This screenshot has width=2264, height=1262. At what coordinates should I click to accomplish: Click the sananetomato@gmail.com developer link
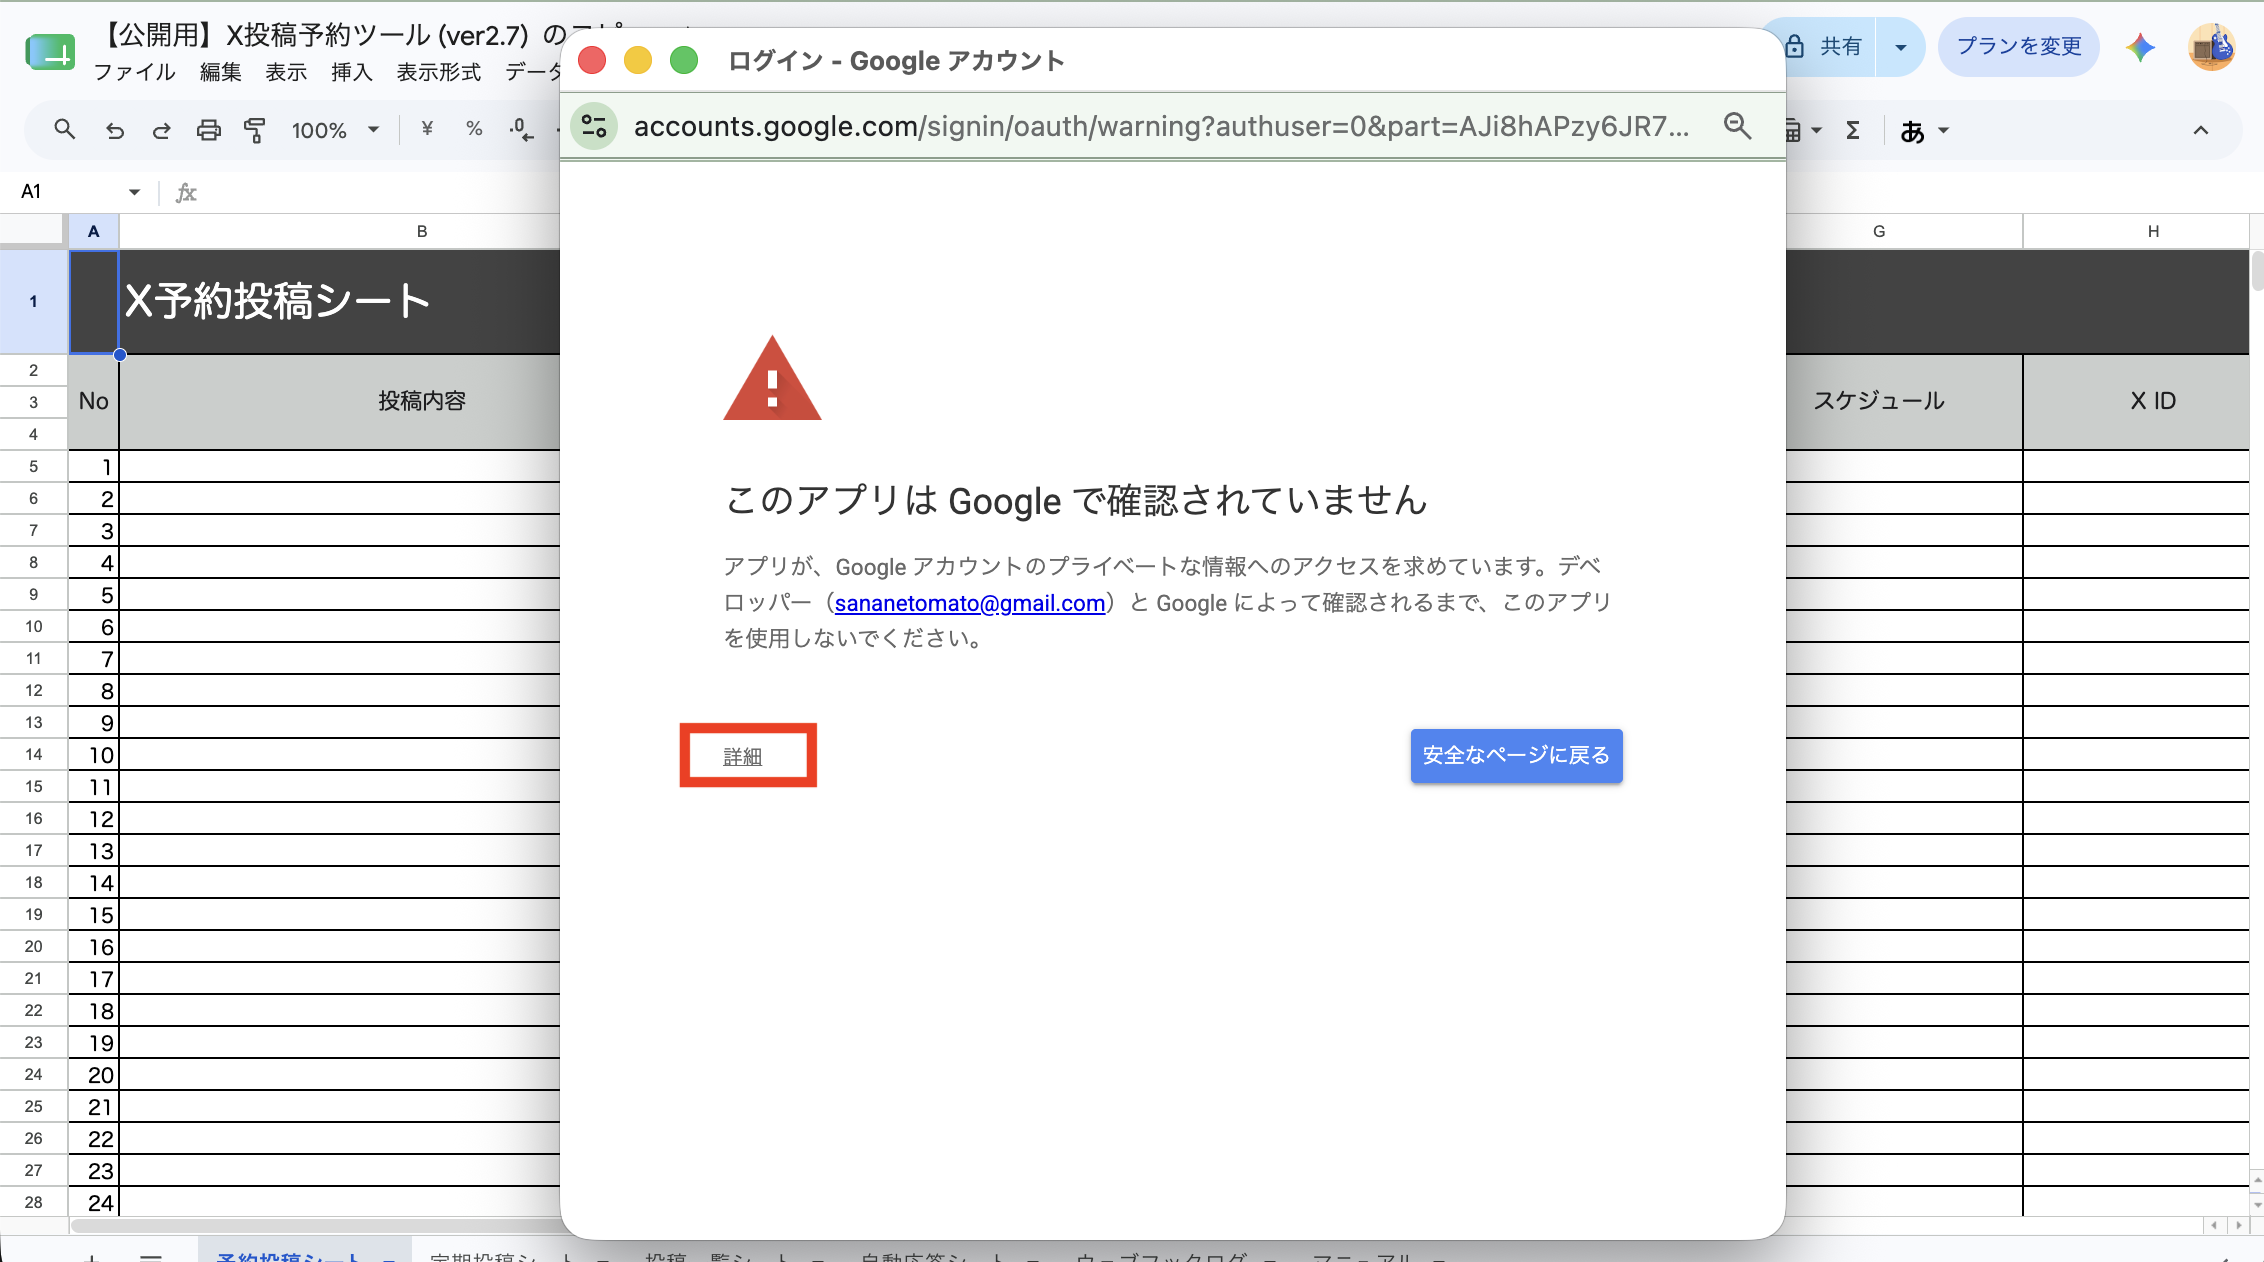point(969,603)
